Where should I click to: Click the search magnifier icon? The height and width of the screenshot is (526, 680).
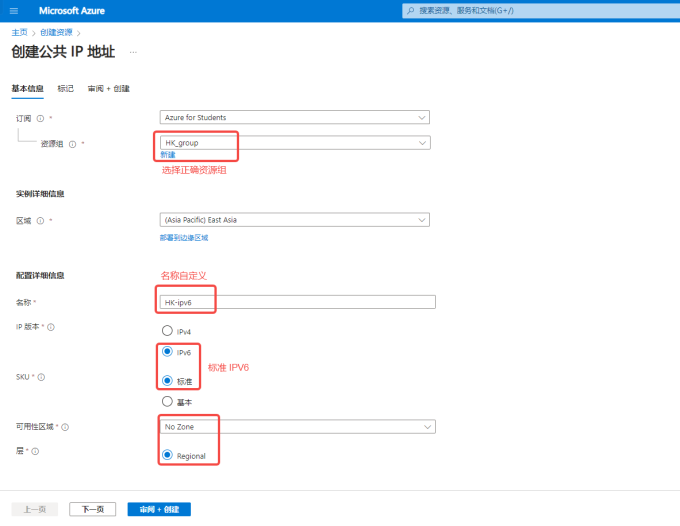(410, 10)
